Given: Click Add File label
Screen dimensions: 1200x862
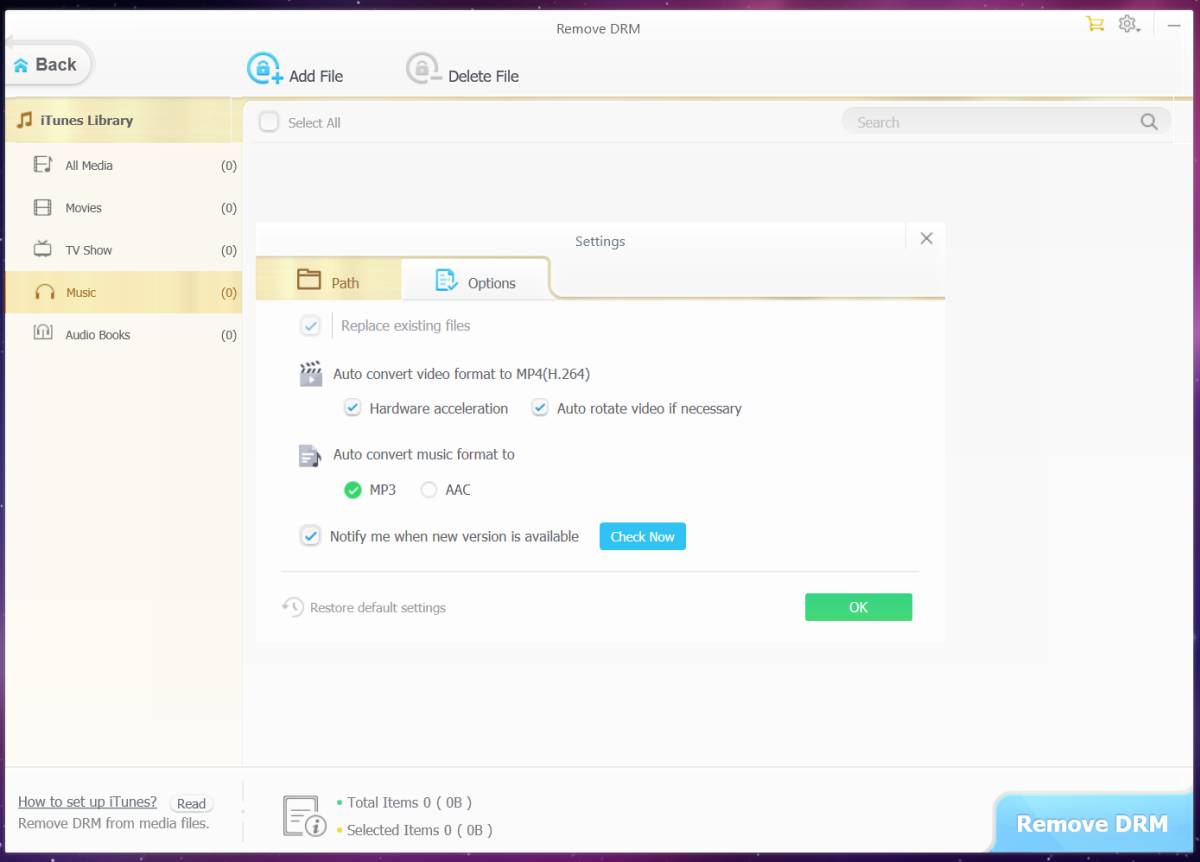Looking at the screenshot, I should [x=316, y=76].
